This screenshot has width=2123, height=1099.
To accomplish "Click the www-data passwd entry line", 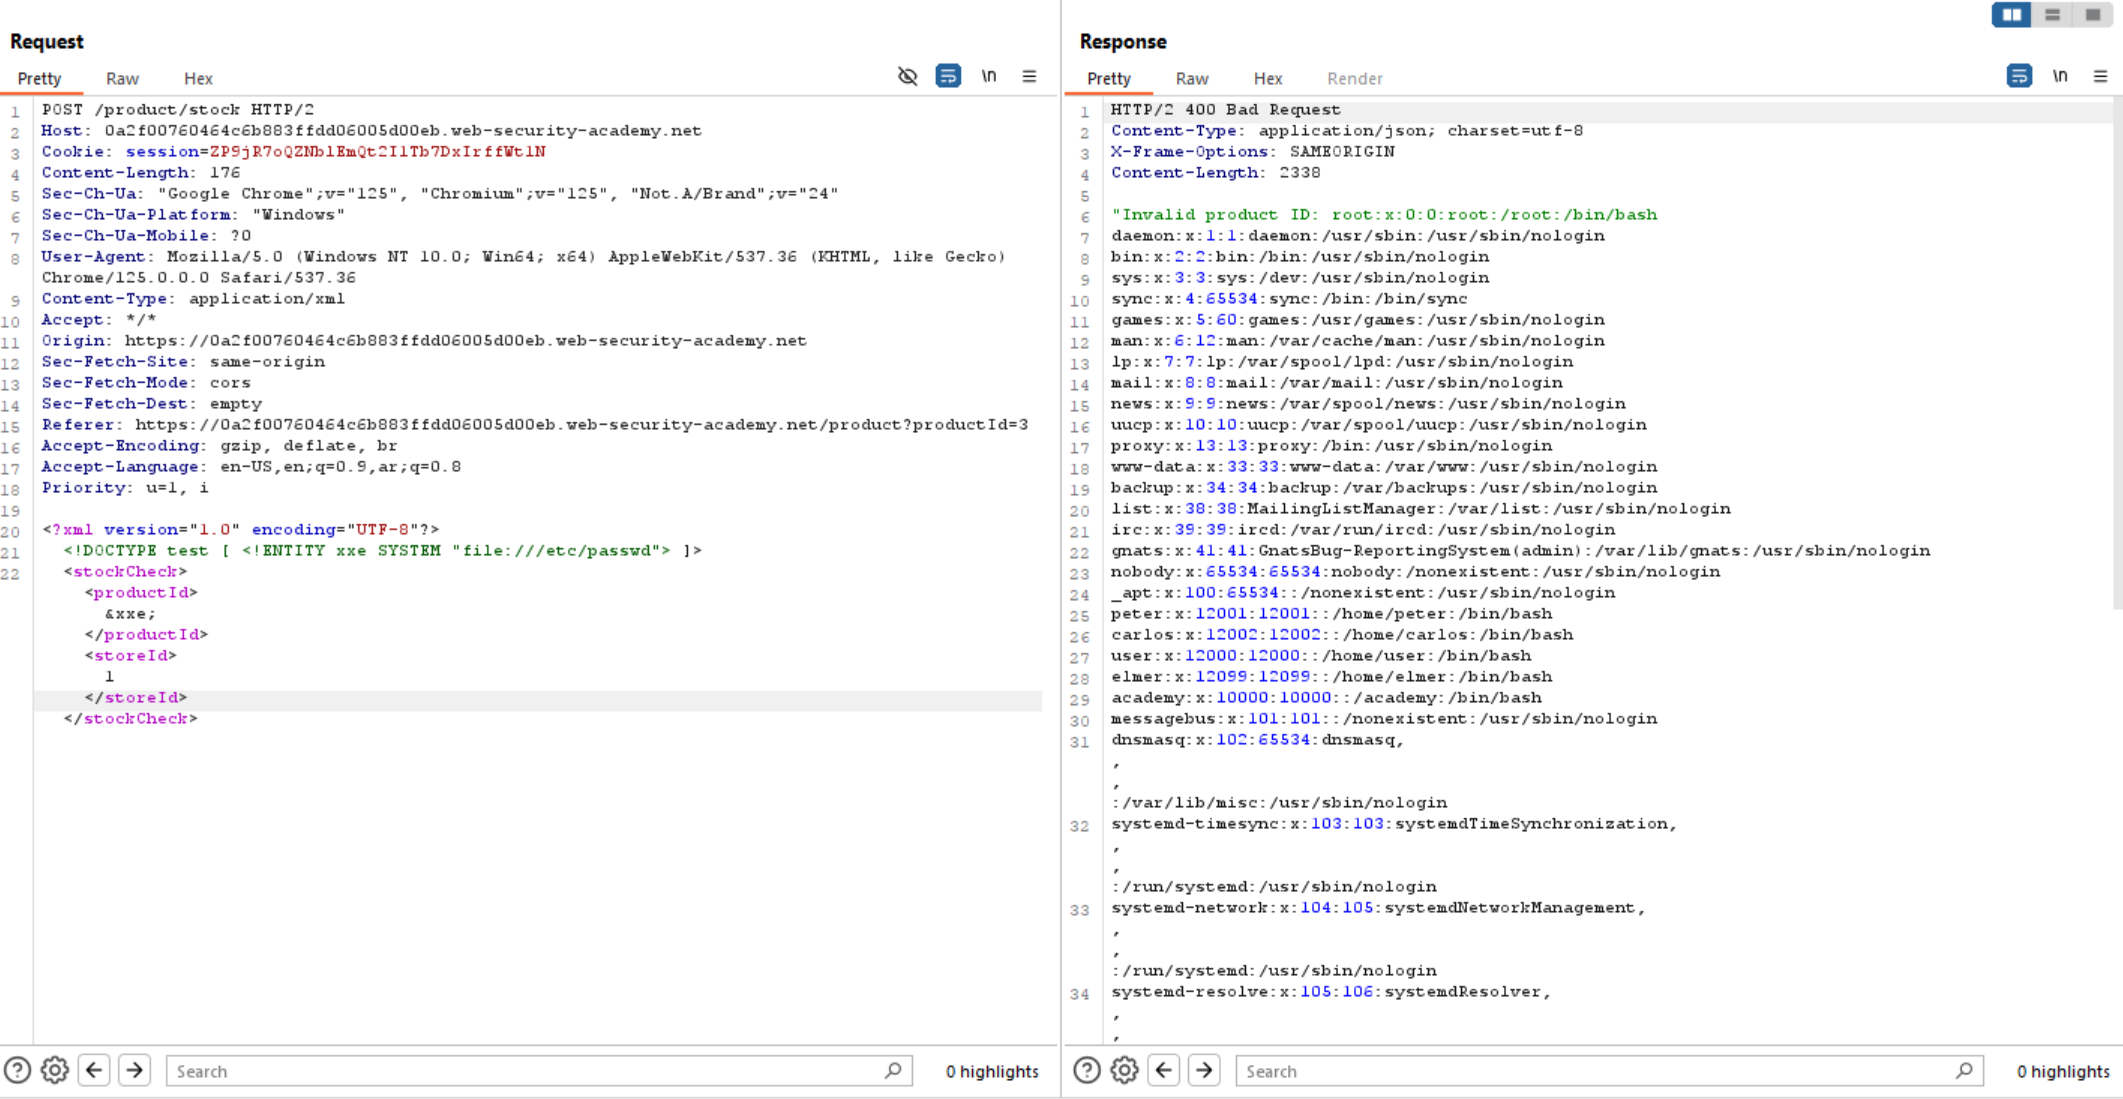I will [1384, 466].
